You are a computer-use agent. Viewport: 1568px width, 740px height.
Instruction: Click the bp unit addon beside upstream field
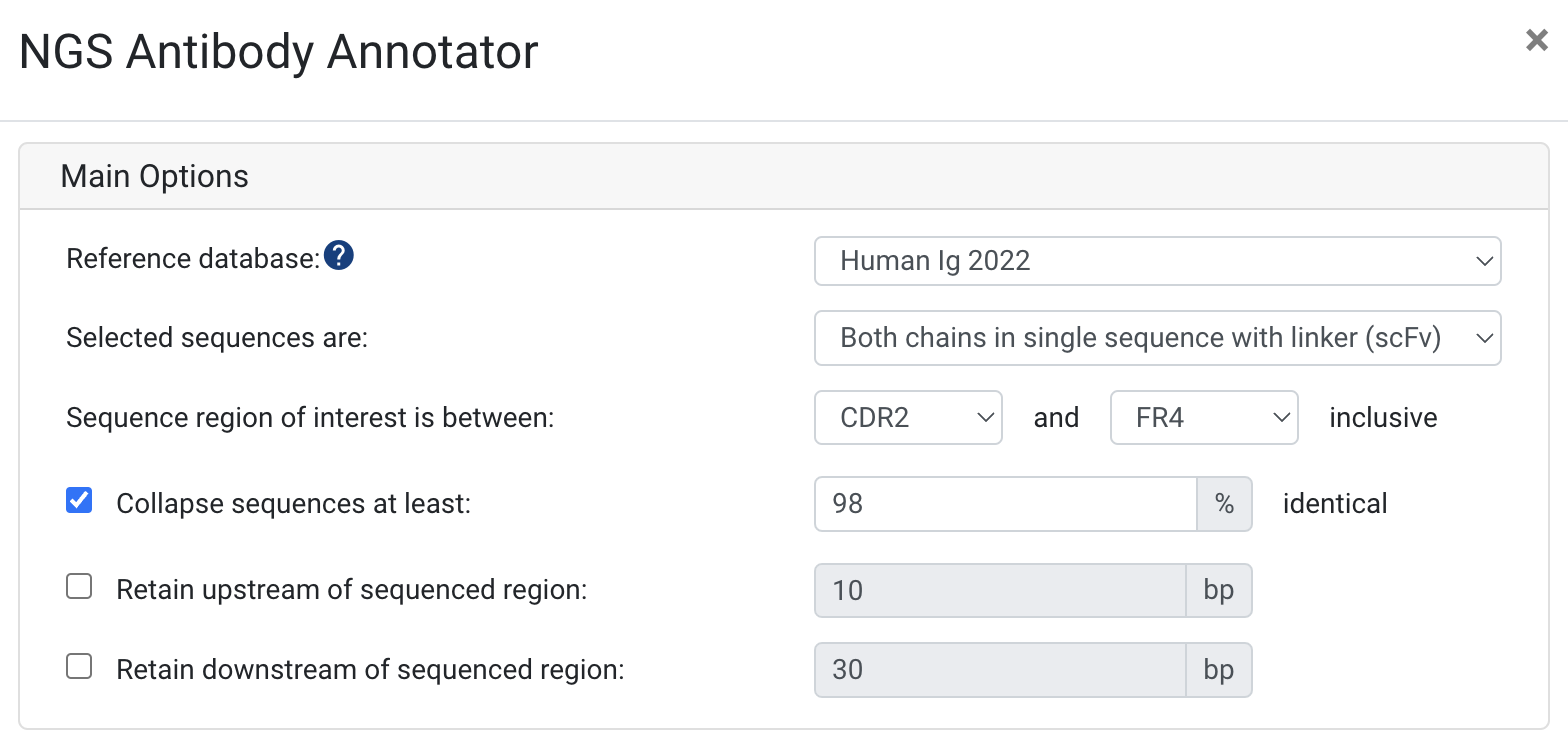1219,590
